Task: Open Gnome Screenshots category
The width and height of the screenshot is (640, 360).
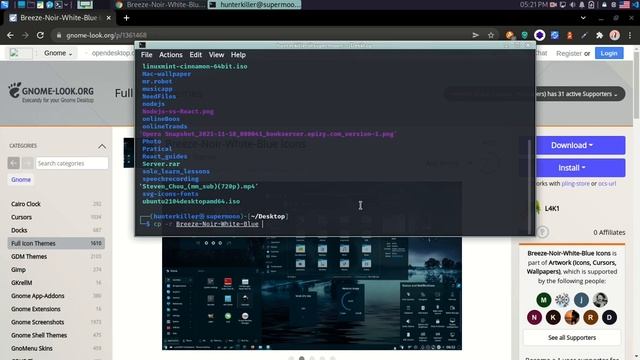Action: 38,322
